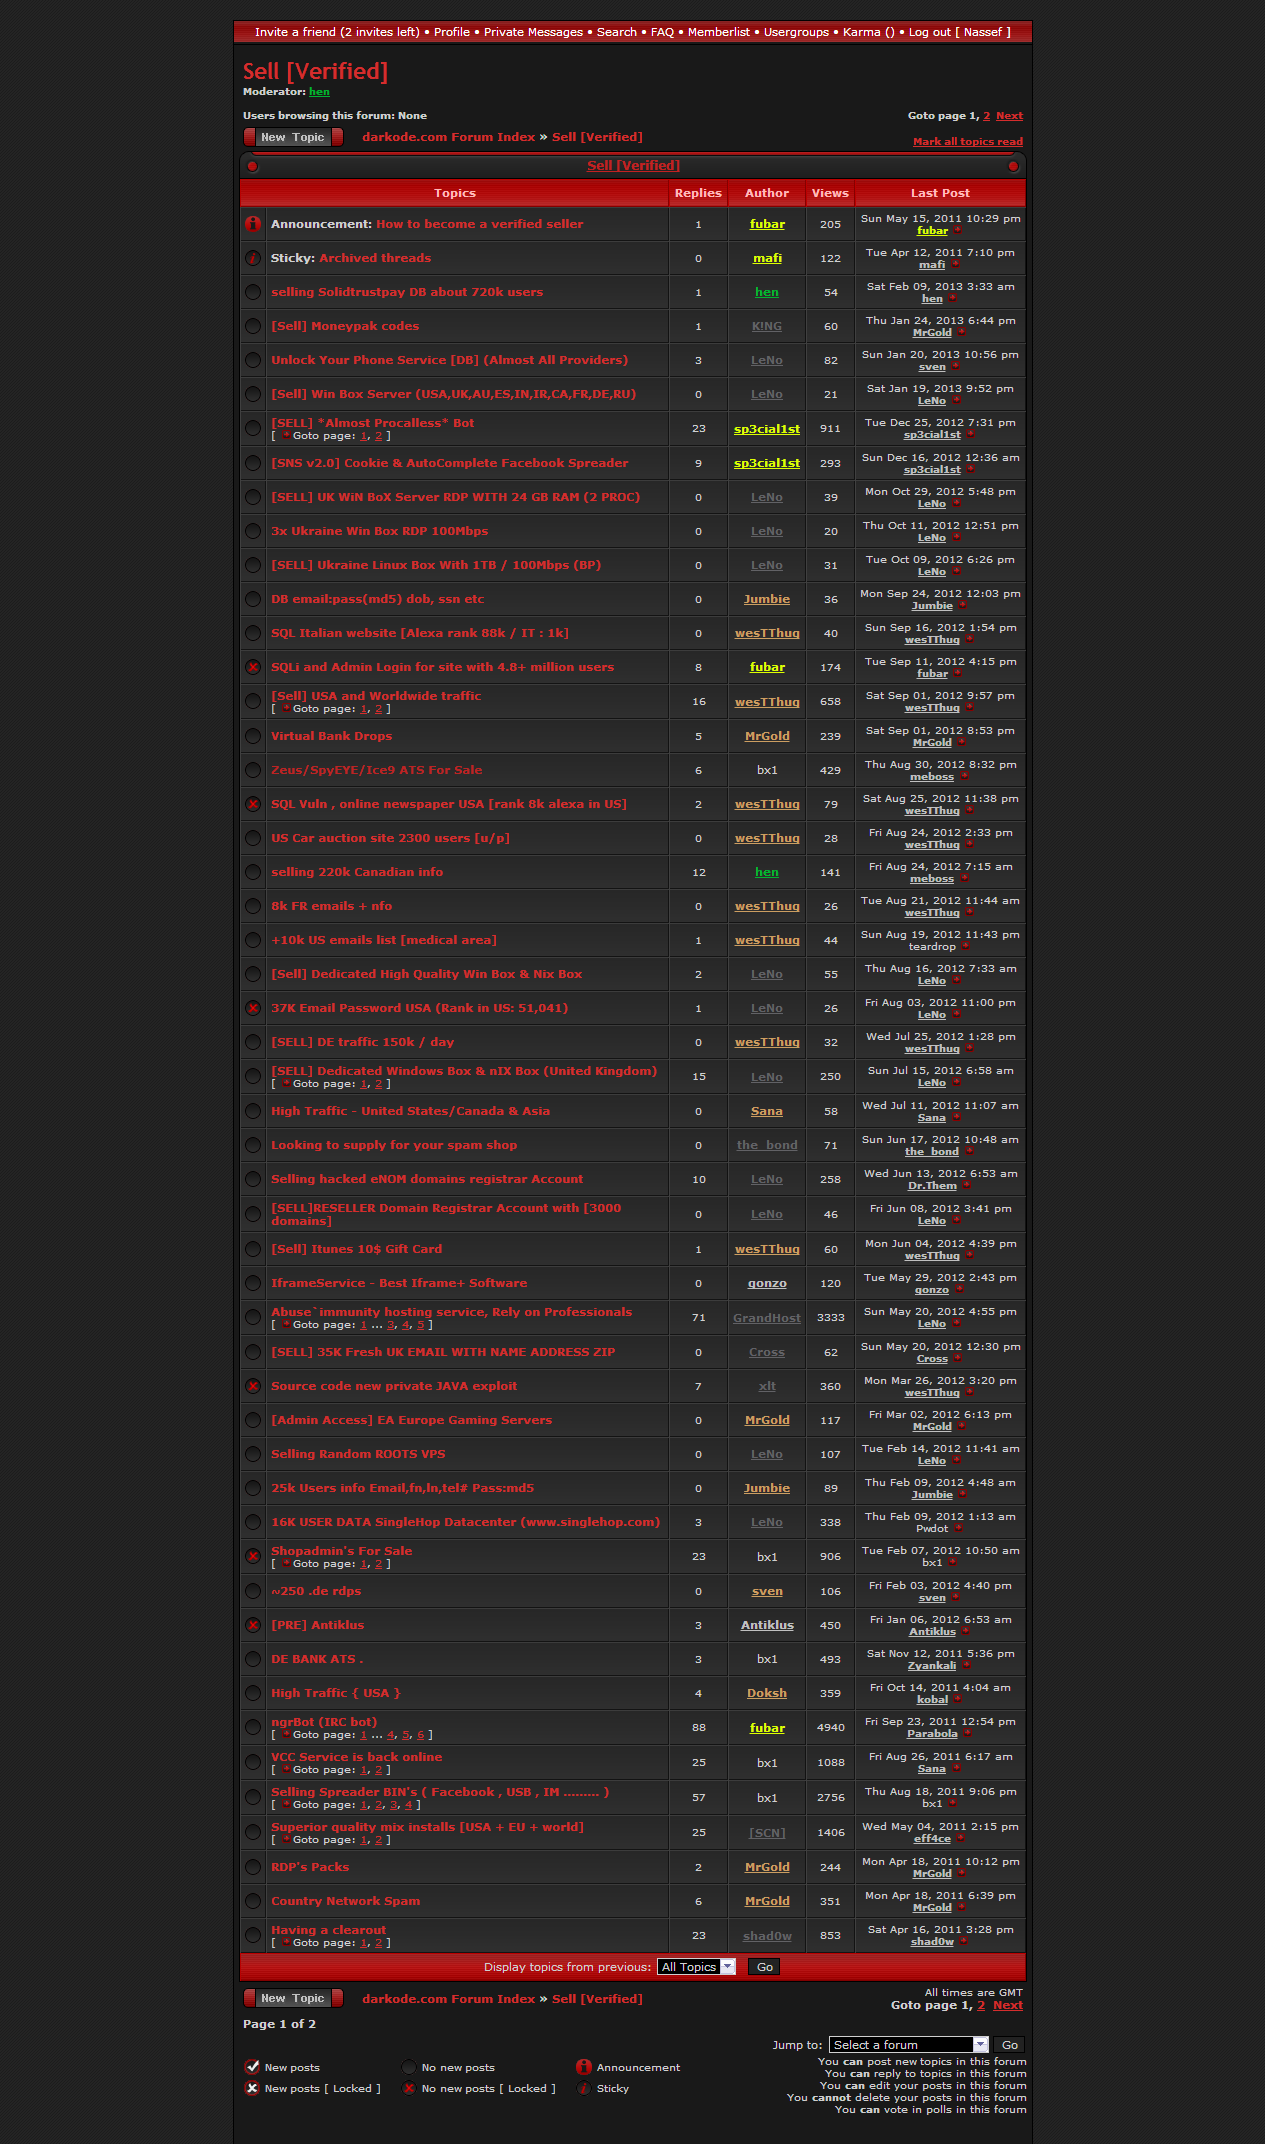Click the topic icon beside RDP's Packs

pos(253,1867)
